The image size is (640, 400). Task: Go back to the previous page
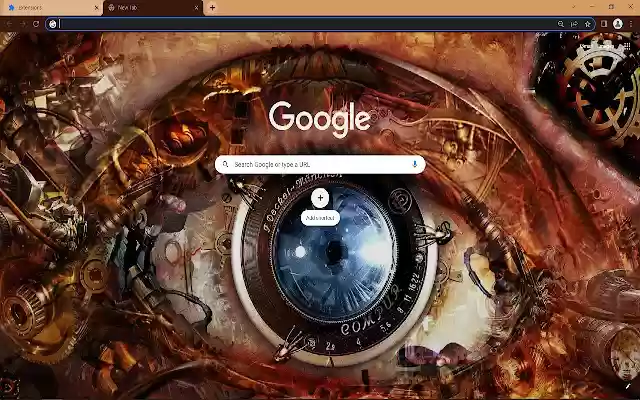pos(9,24)
